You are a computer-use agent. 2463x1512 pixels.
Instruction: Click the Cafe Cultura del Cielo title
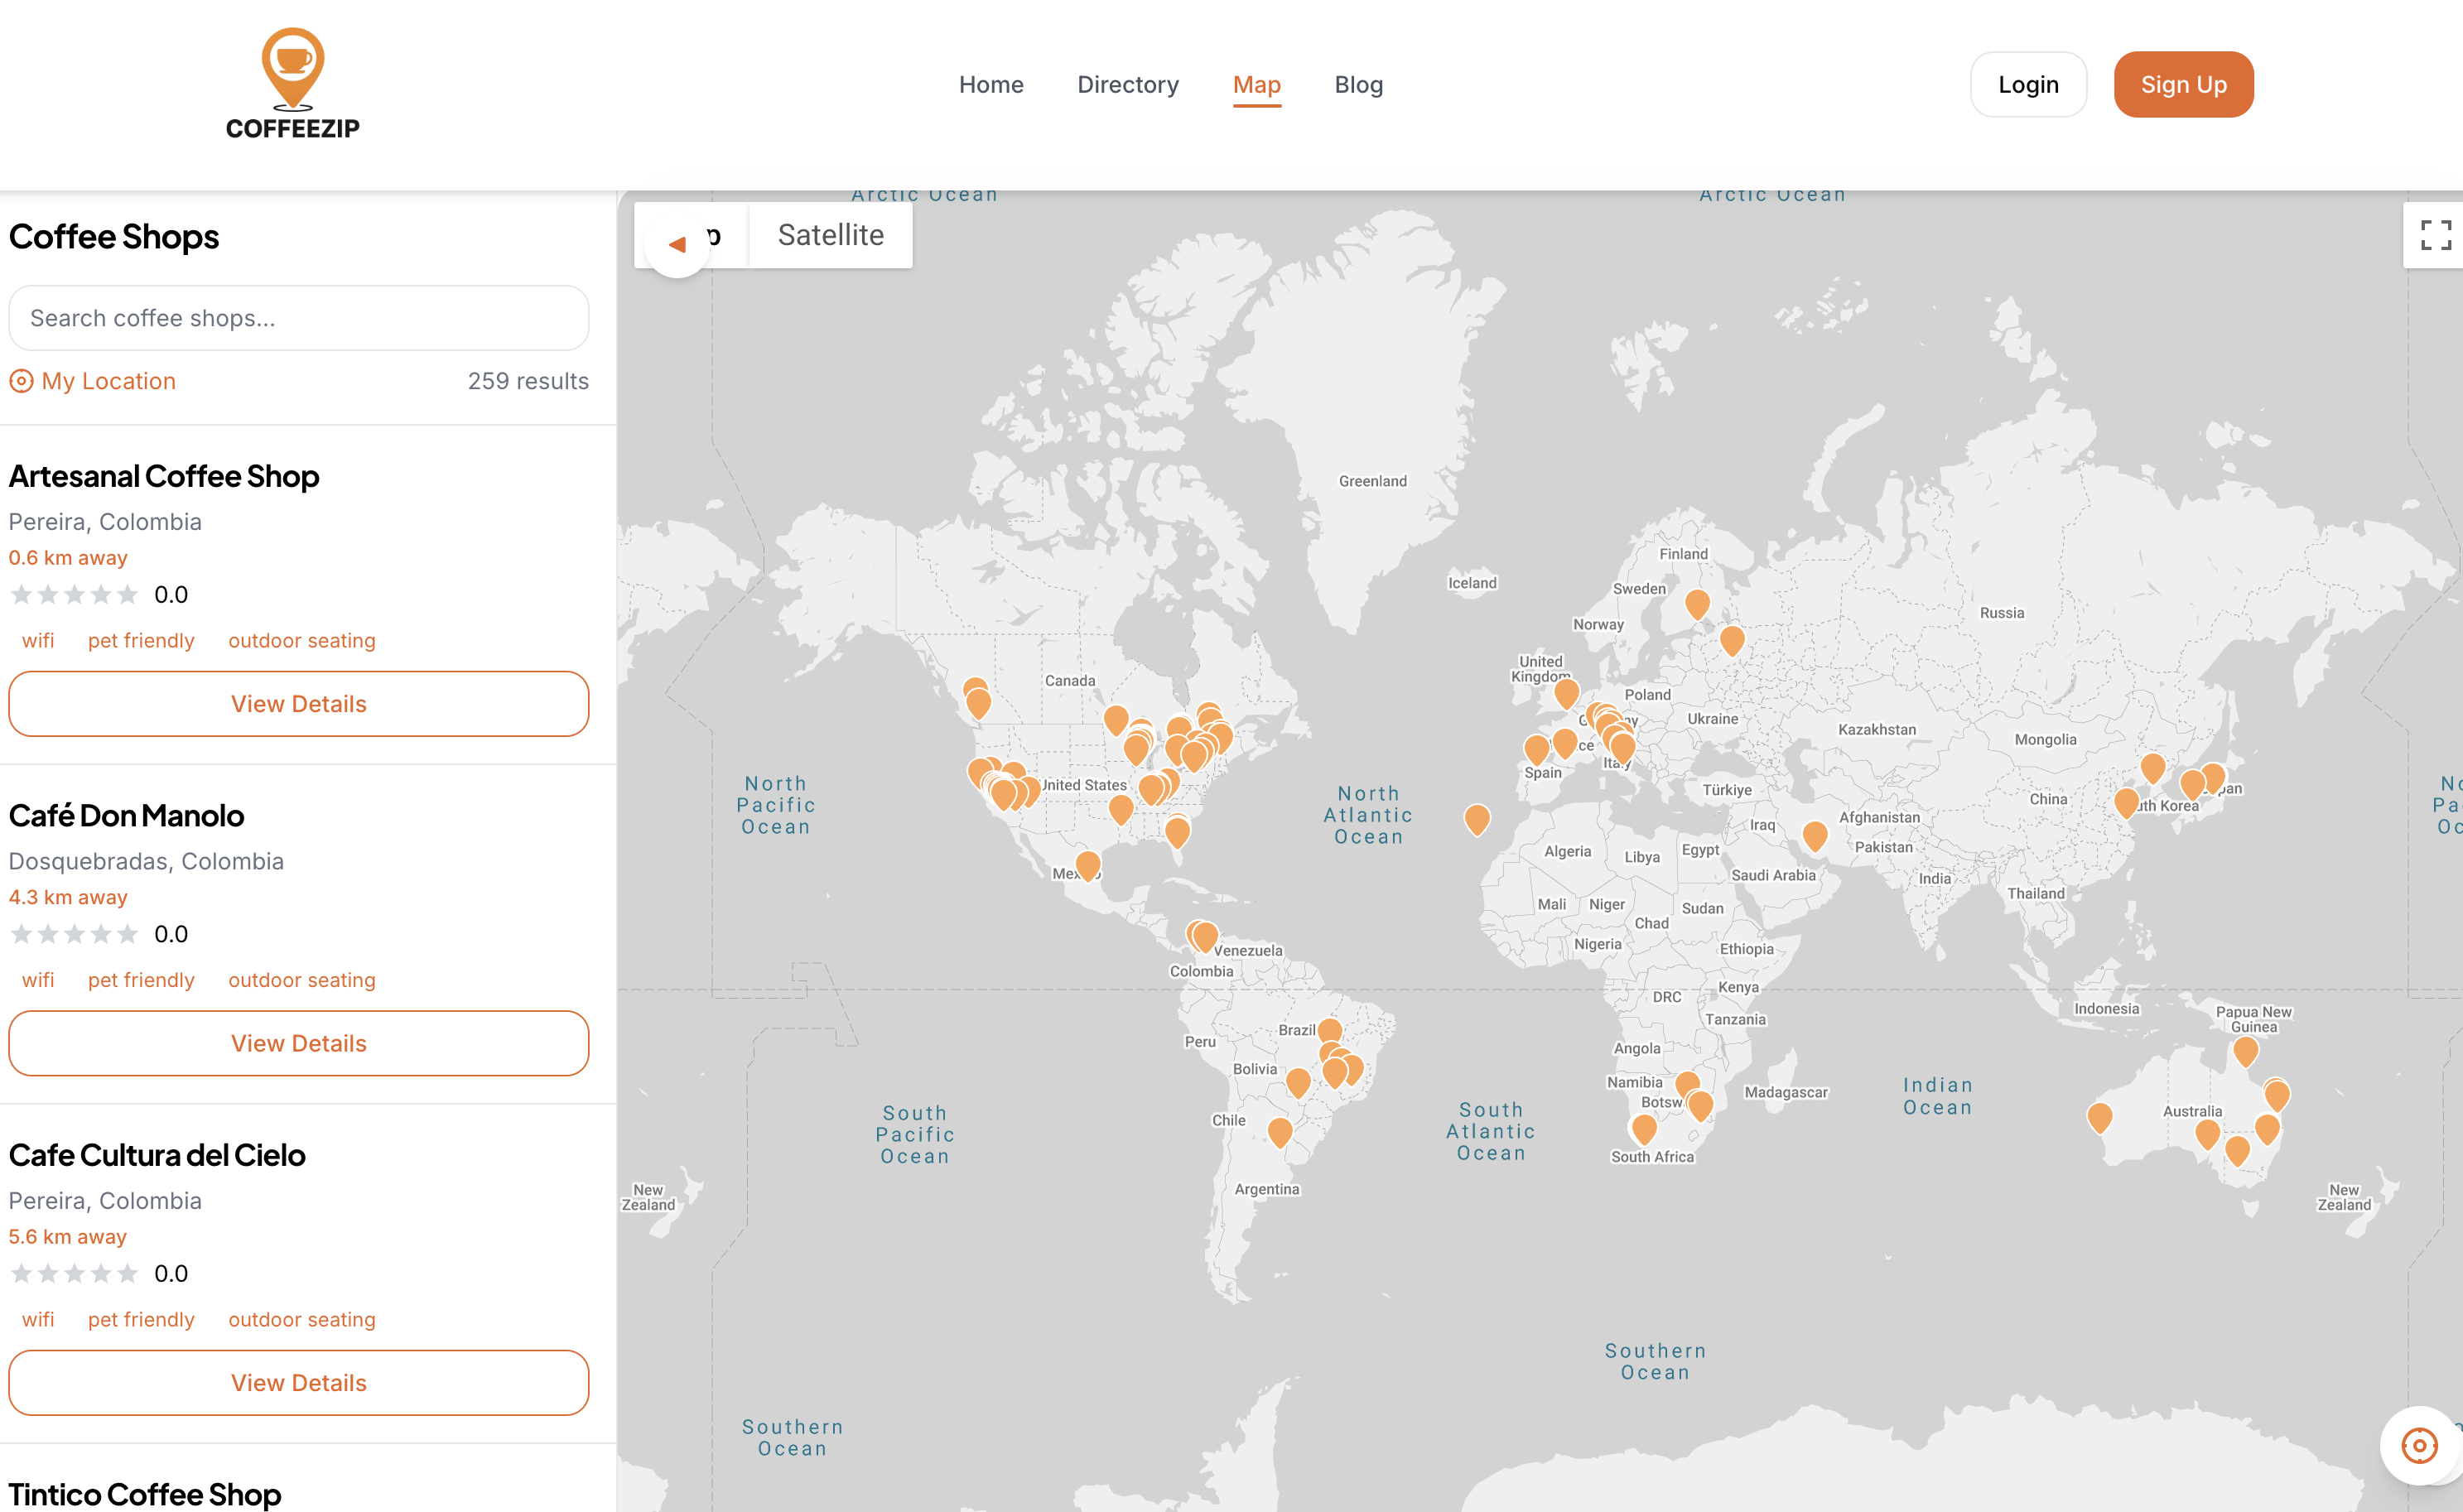click(157, 1155)
